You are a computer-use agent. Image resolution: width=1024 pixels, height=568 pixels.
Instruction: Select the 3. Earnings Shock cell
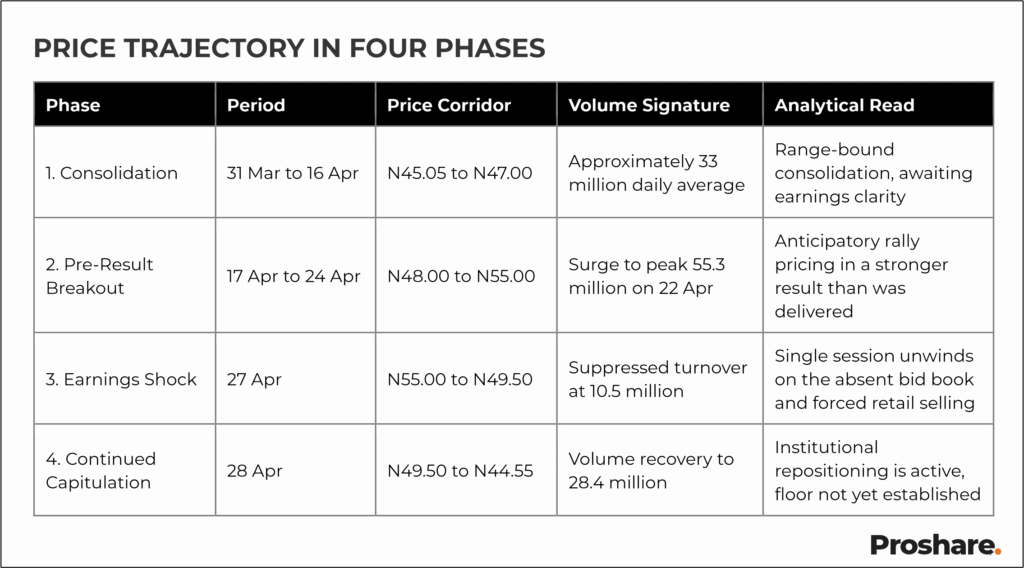point(121,379)
